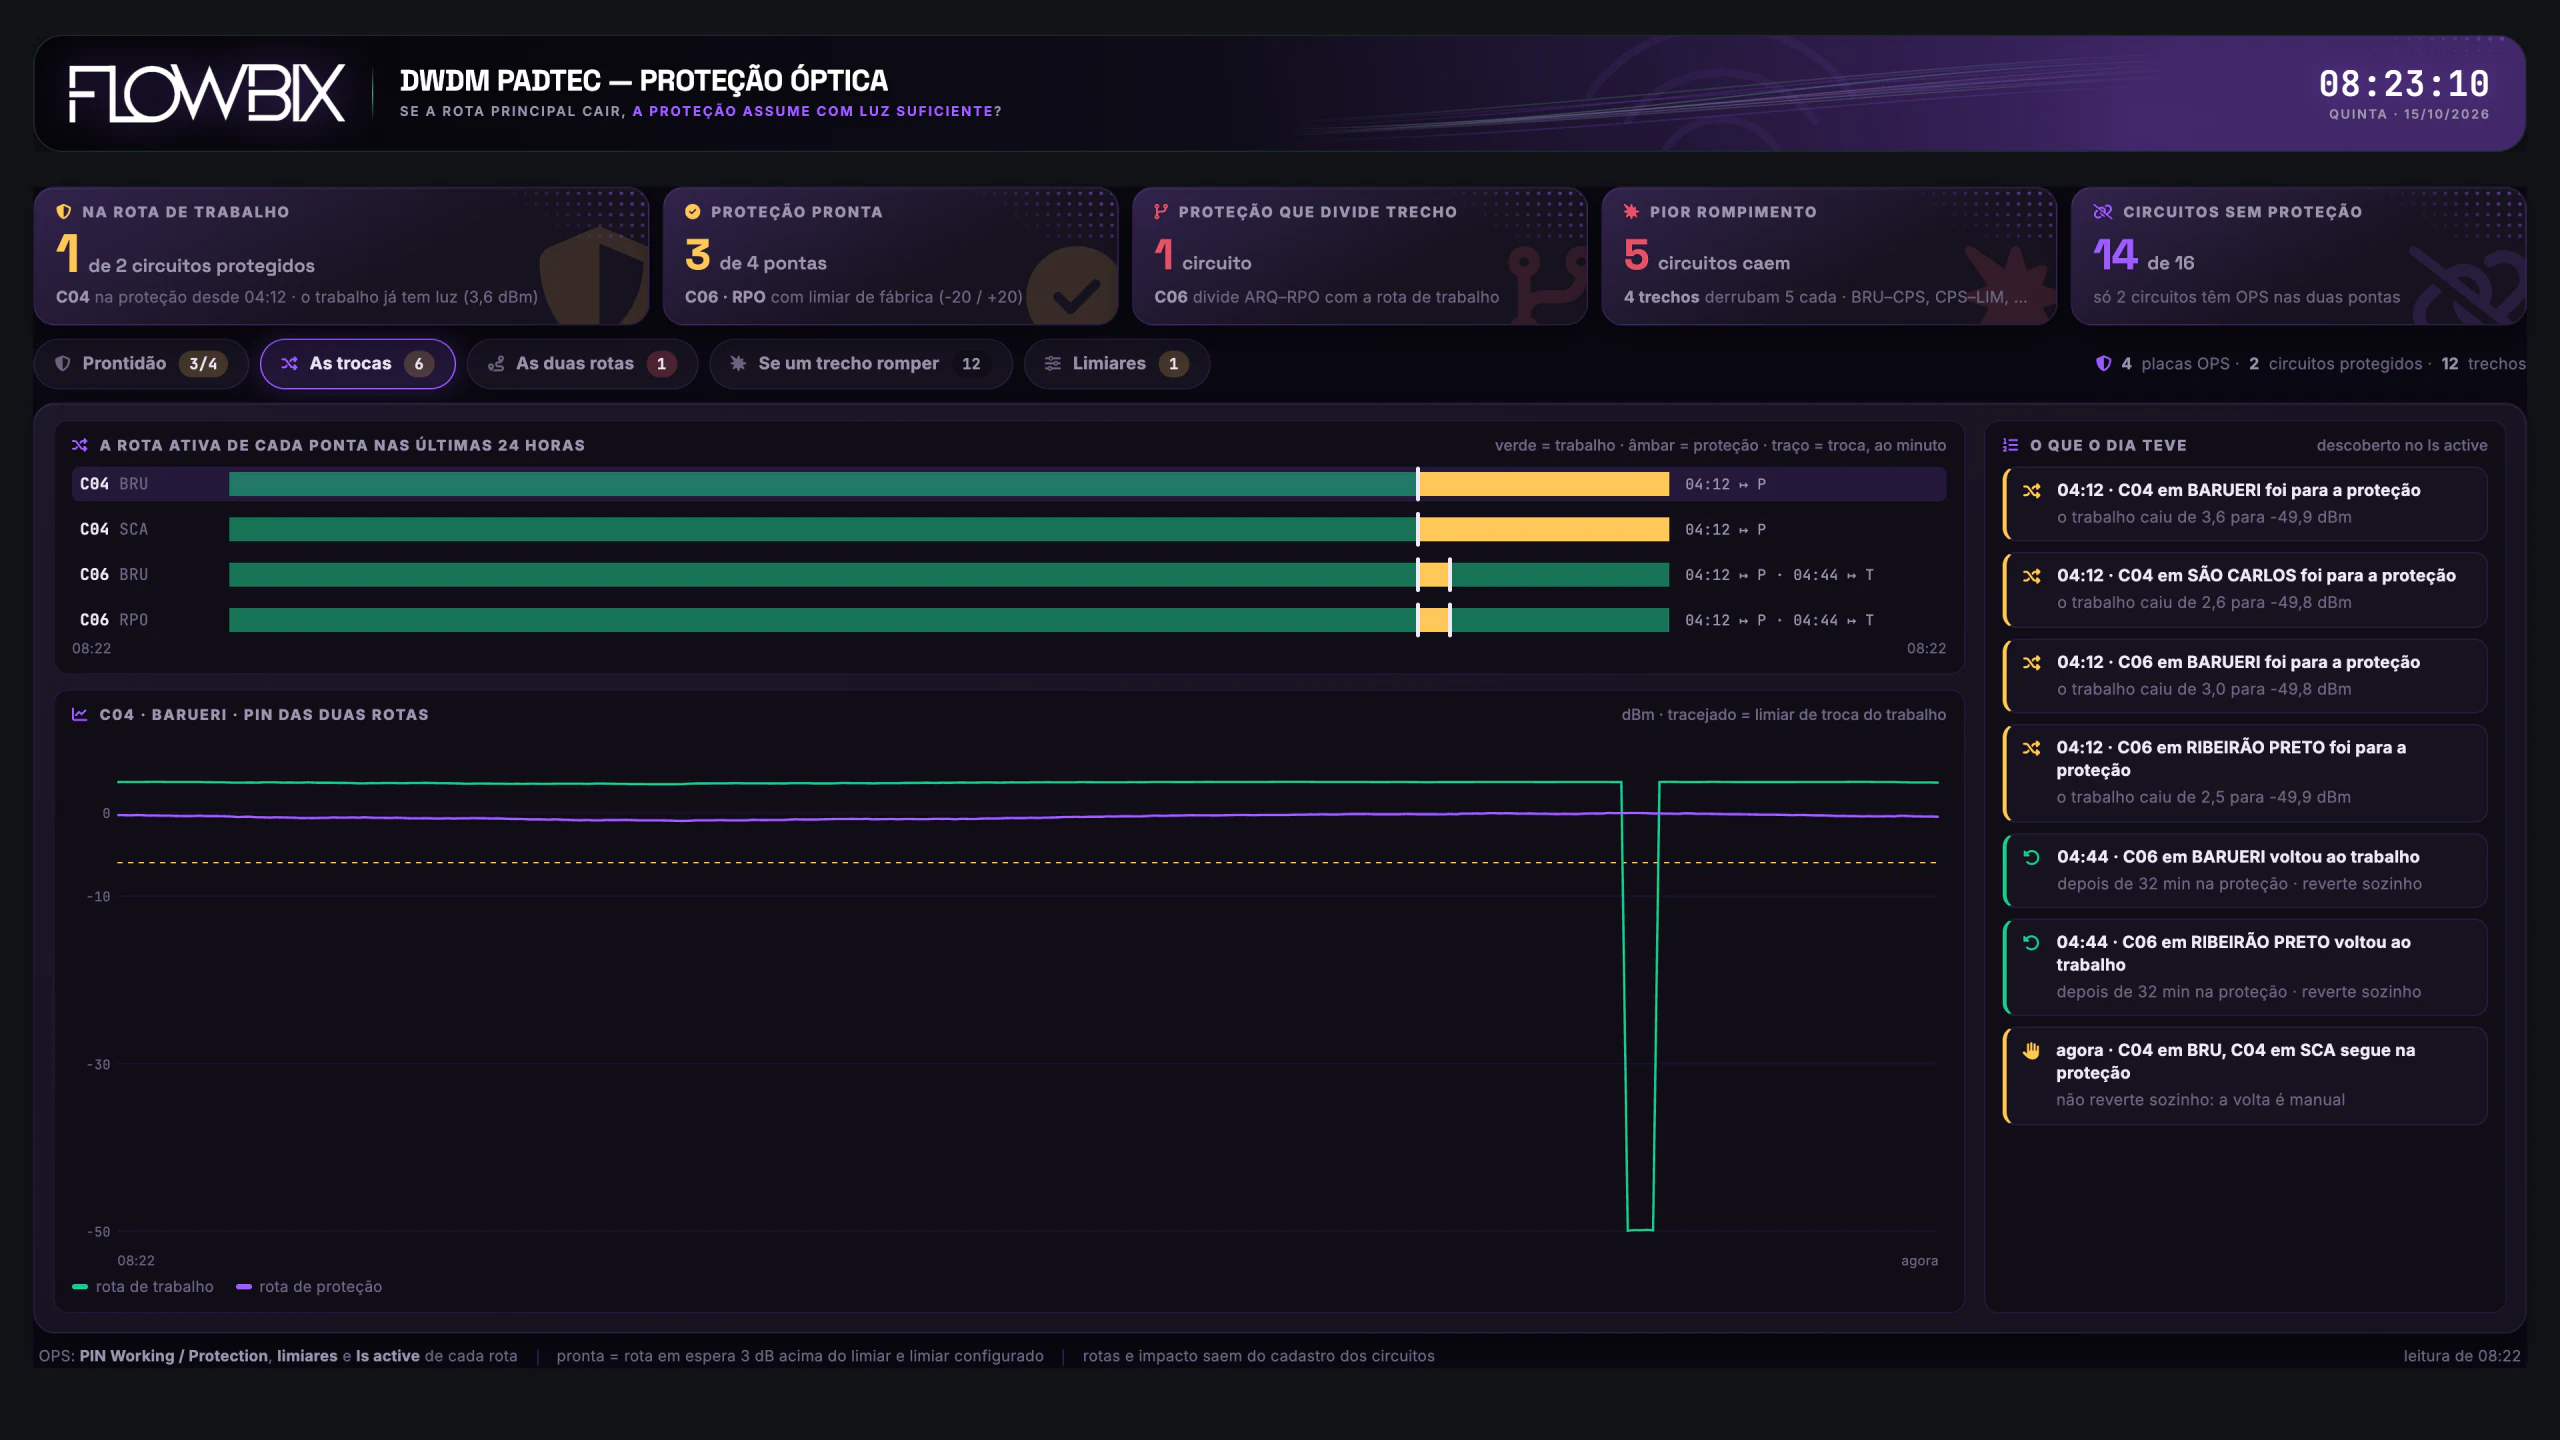Click shuffle icon on C04 em BARUERI event
The height and width of the screenshot is (1440, 2560).
tap(2032, 491)
